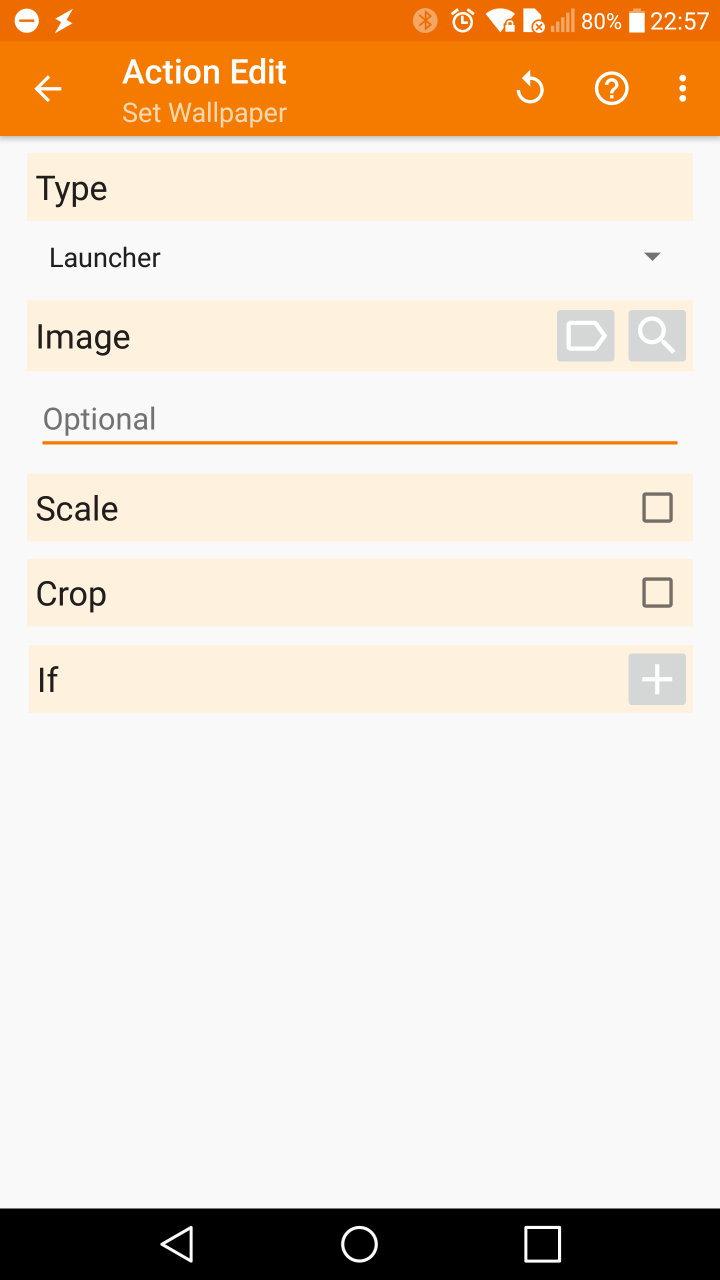Tap the Type section header
The image size is (720, 1280).
72,188
